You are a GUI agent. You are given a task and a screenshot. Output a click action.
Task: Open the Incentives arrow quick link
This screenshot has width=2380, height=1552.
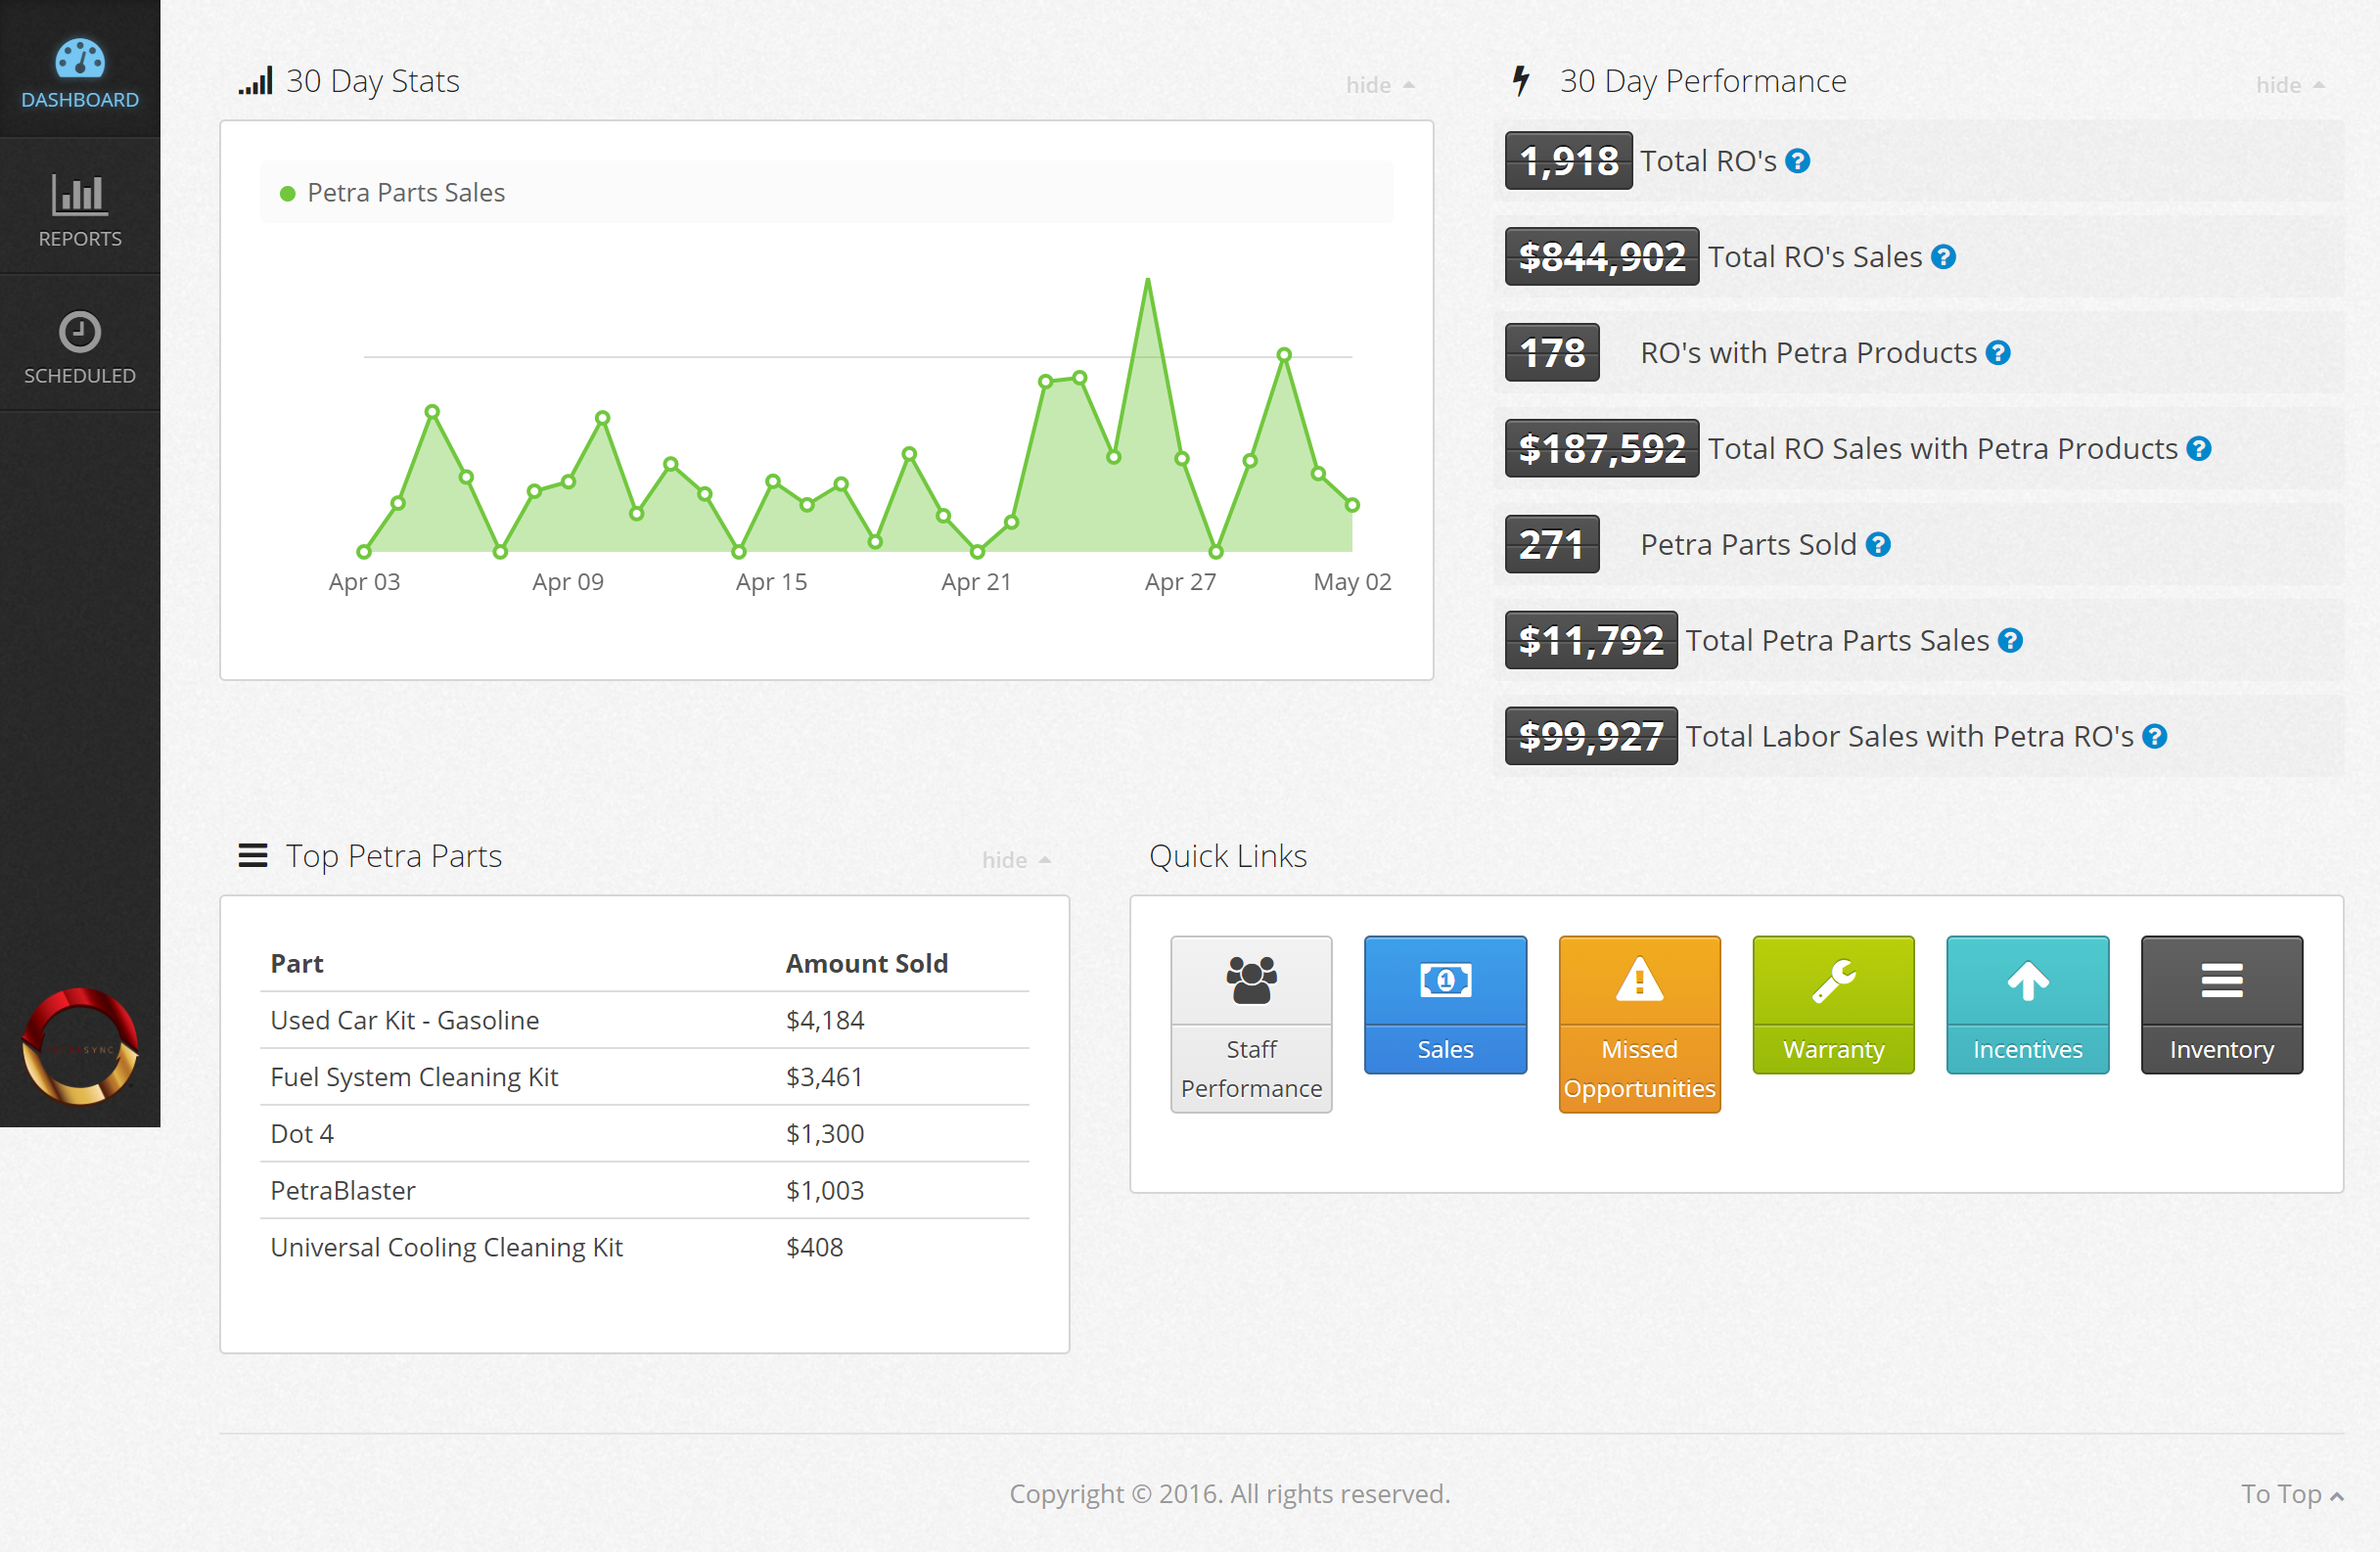[x=2027, y=1004]
